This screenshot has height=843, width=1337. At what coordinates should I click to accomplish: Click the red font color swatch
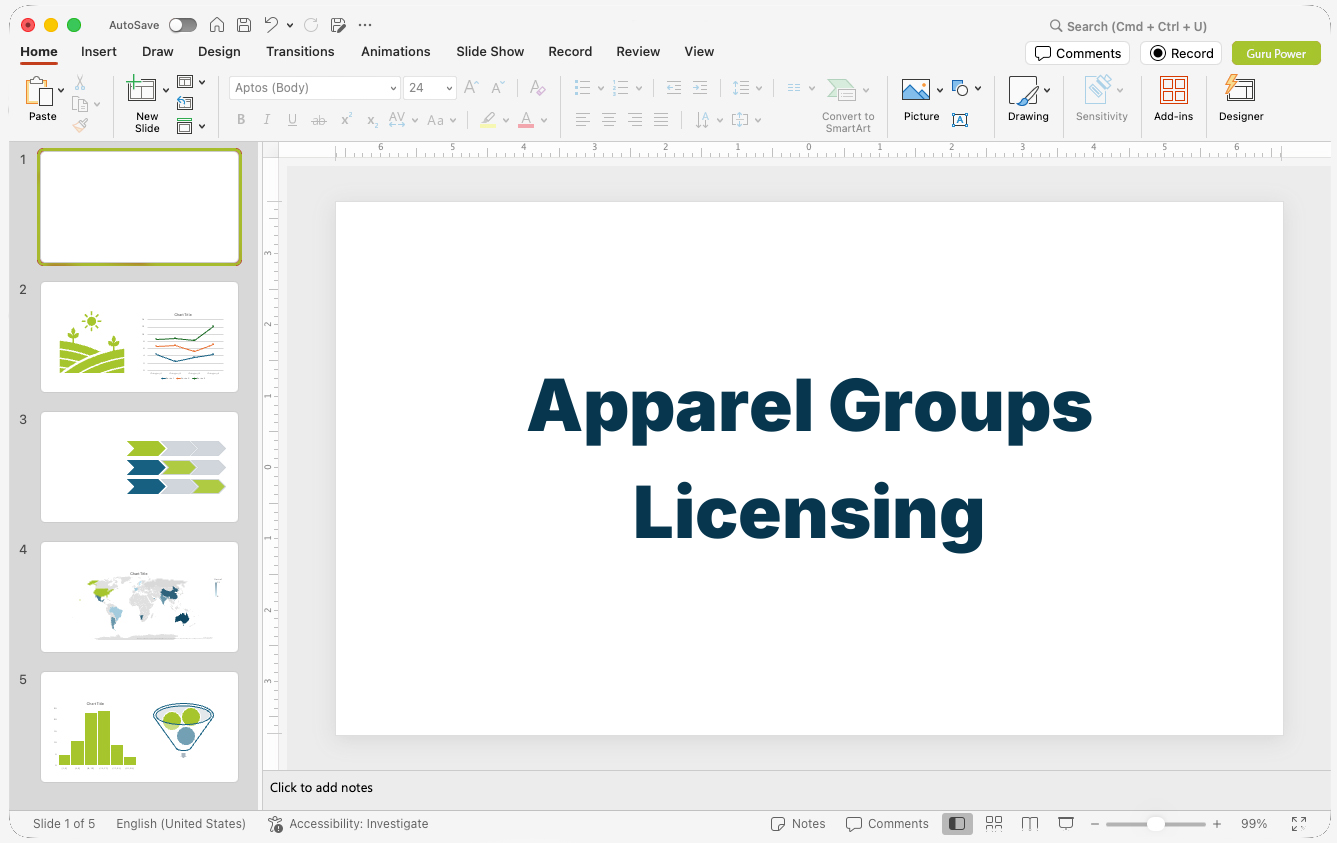point(526,120)
